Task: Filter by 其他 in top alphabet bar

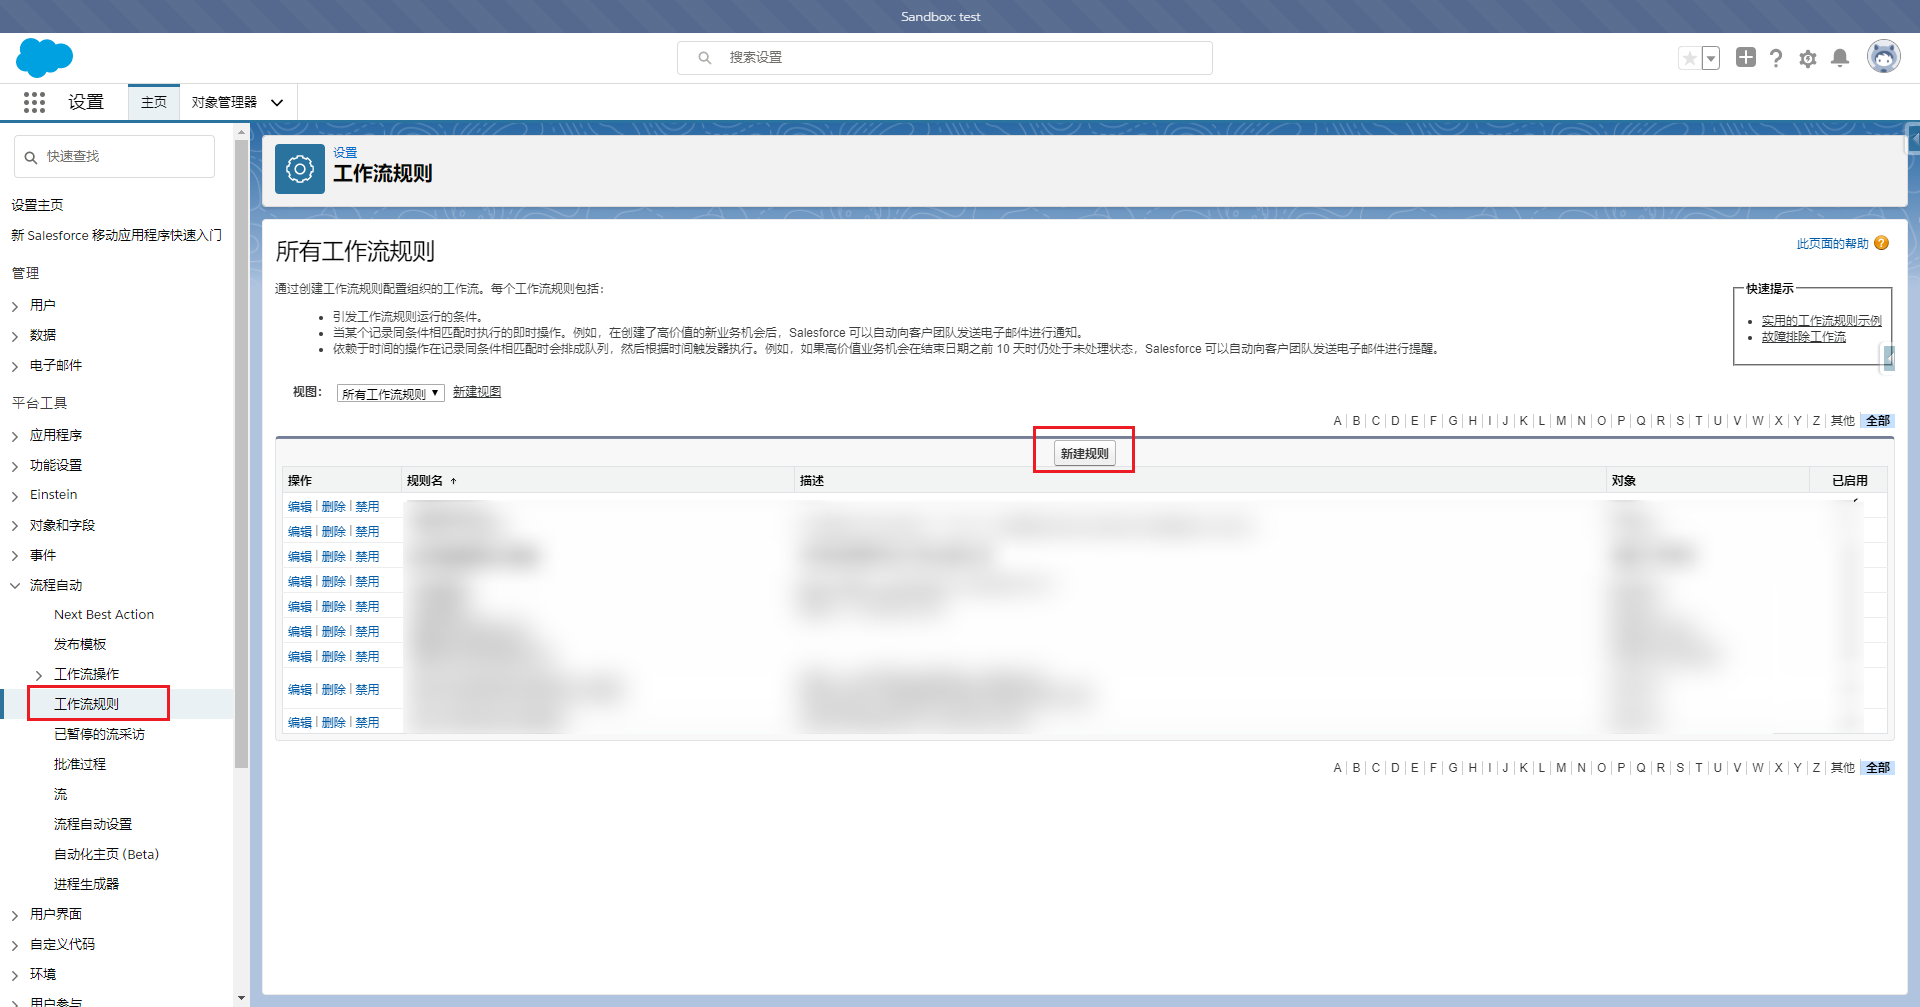Action: click(1842, 421)
